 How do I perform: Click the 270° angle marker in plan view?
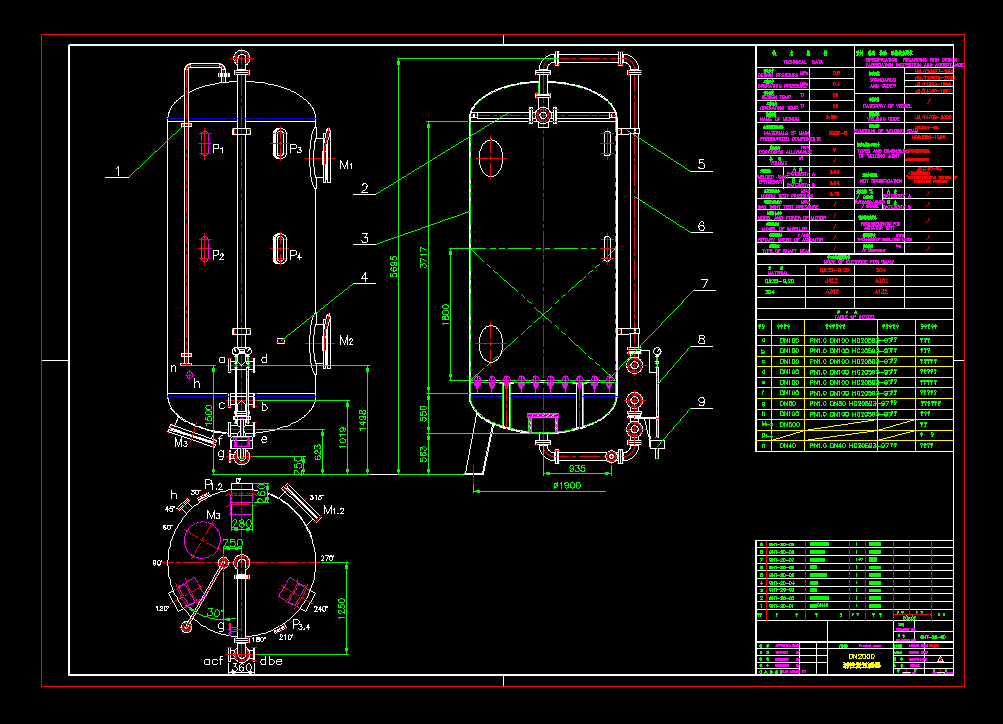tap(327, 558)
